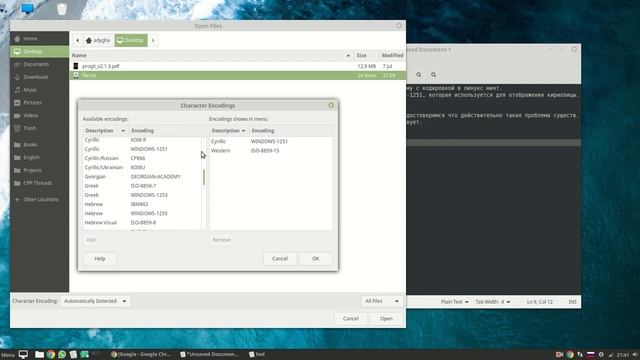This screenshot has width=640, height=360.
Task: Click the path bar back arrow
Action: [x=78, y=40]
